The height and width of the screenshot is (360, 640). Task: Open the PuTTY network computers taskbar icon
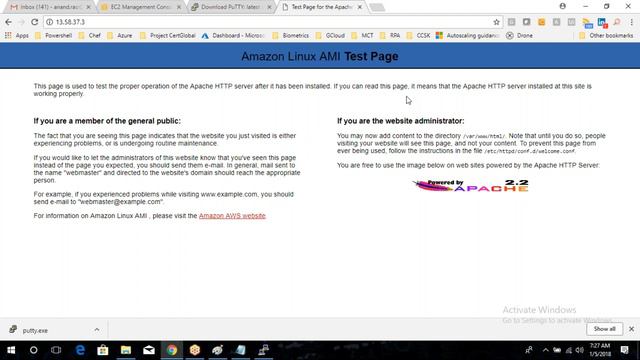(x=264, y=350)
